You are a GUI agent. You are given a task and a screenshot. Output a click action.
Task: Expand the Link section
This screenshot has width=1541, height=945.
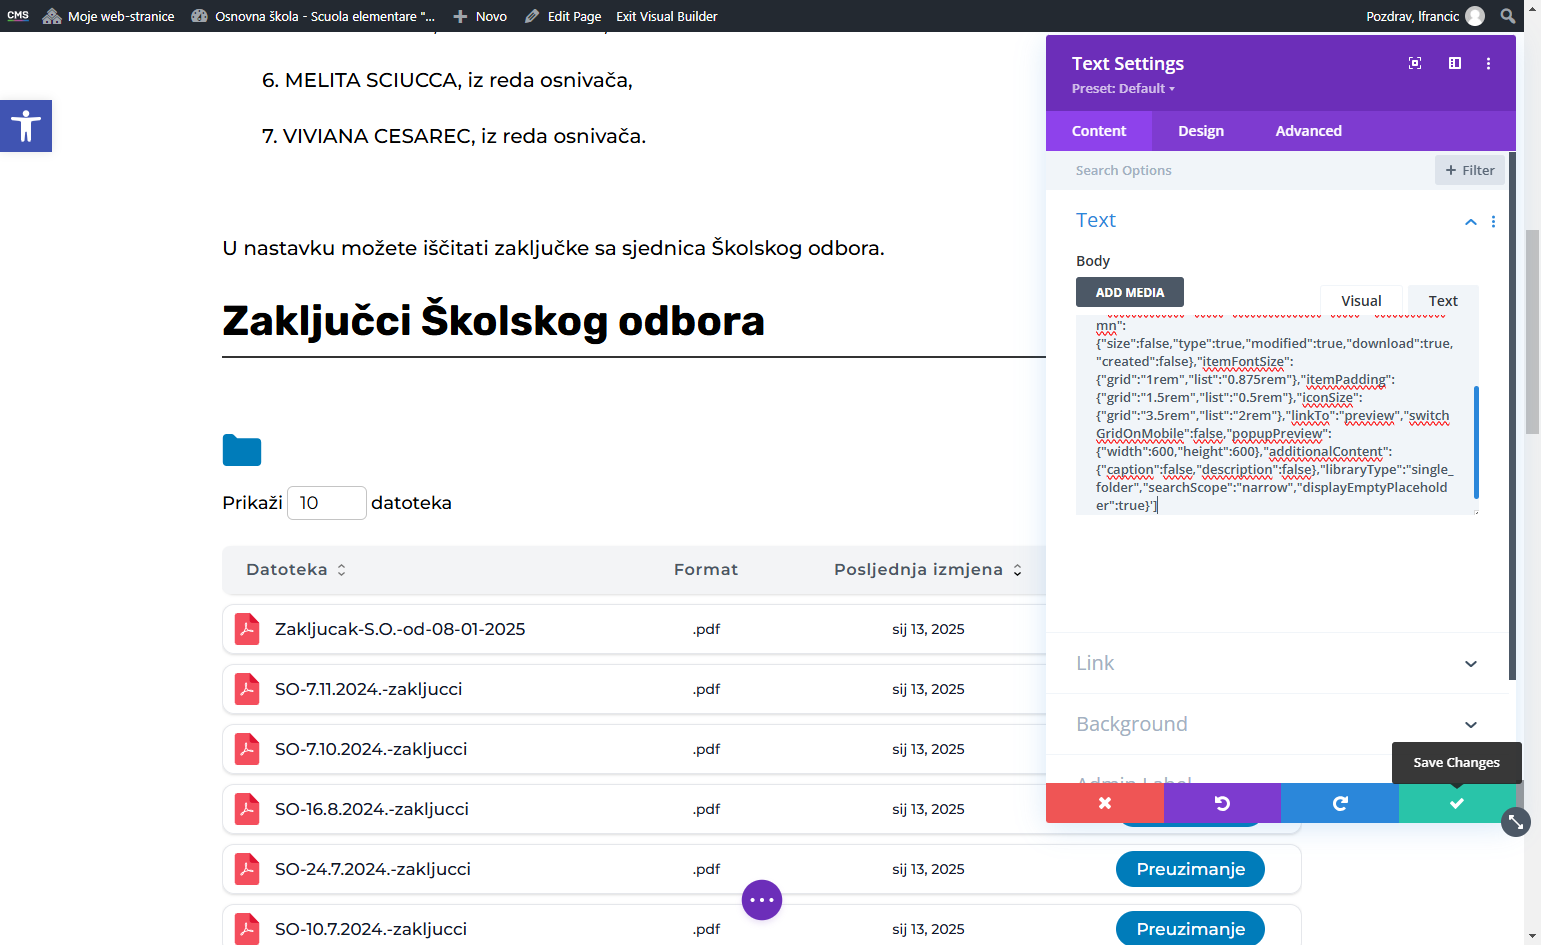tap(1277, 663)
